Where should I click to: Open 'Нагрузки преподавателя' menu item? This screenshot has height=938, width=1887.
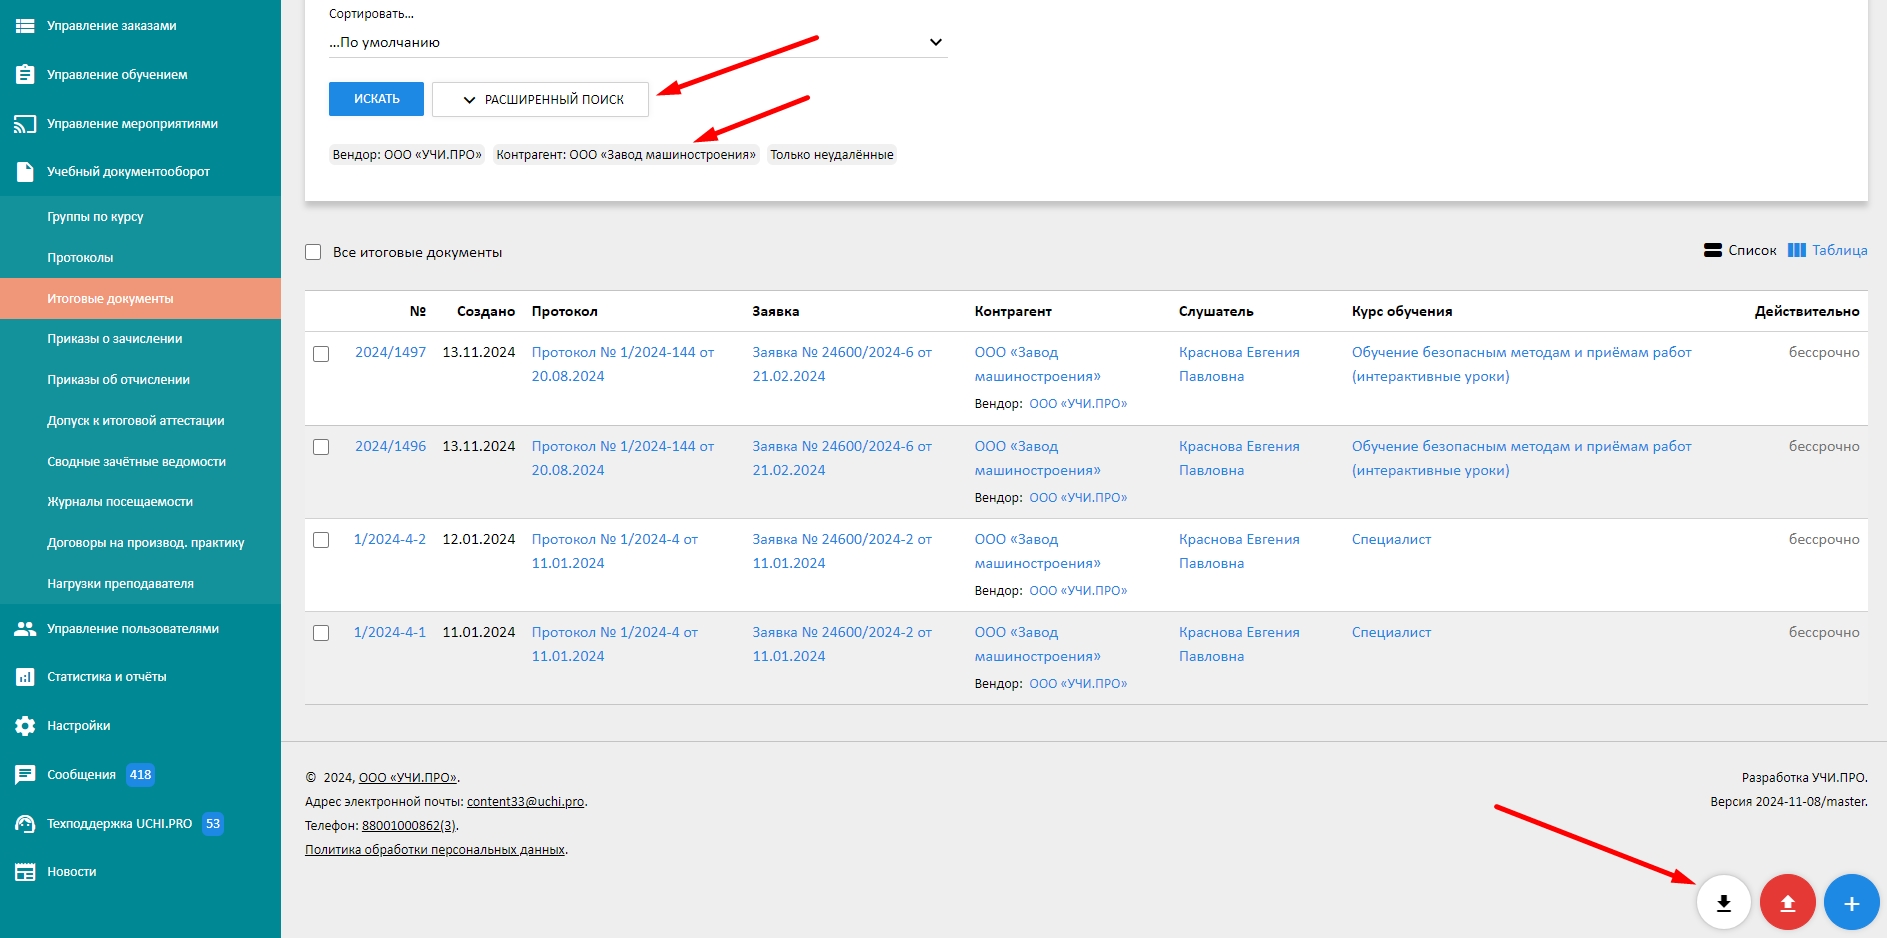[140, 584]
